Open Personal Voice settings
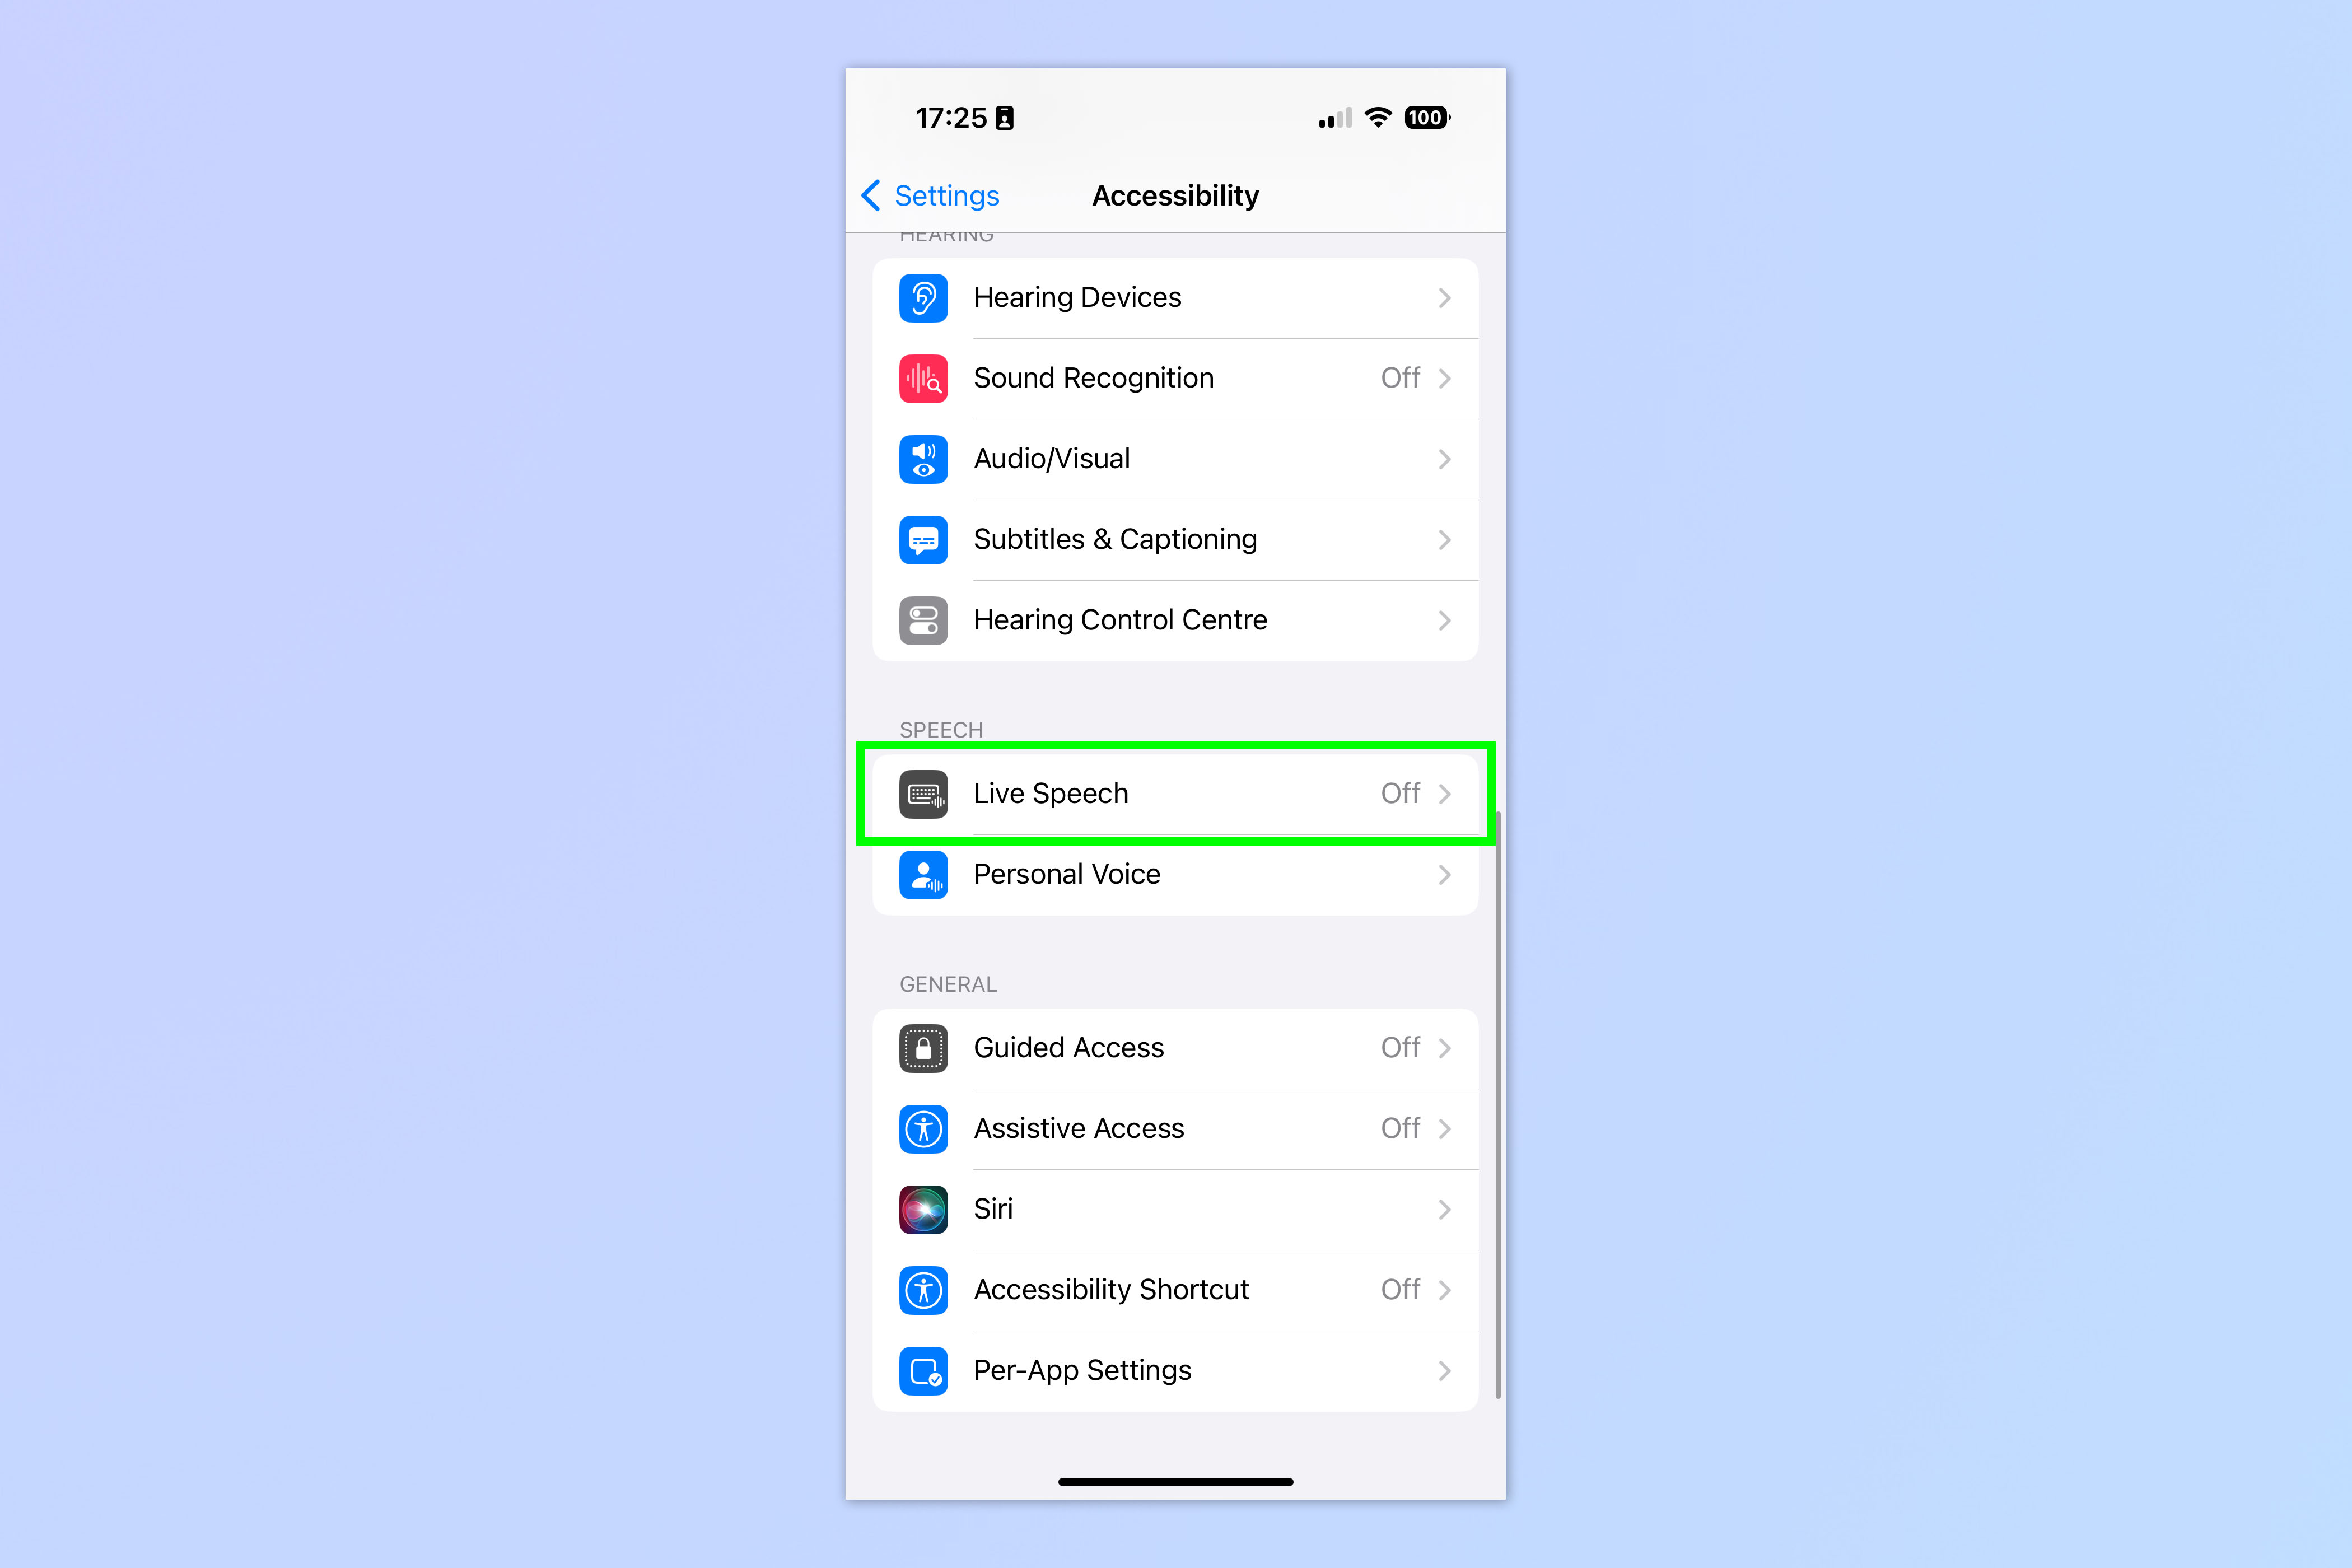This screenshot has height=1568, width=2352. (1176, 873)
